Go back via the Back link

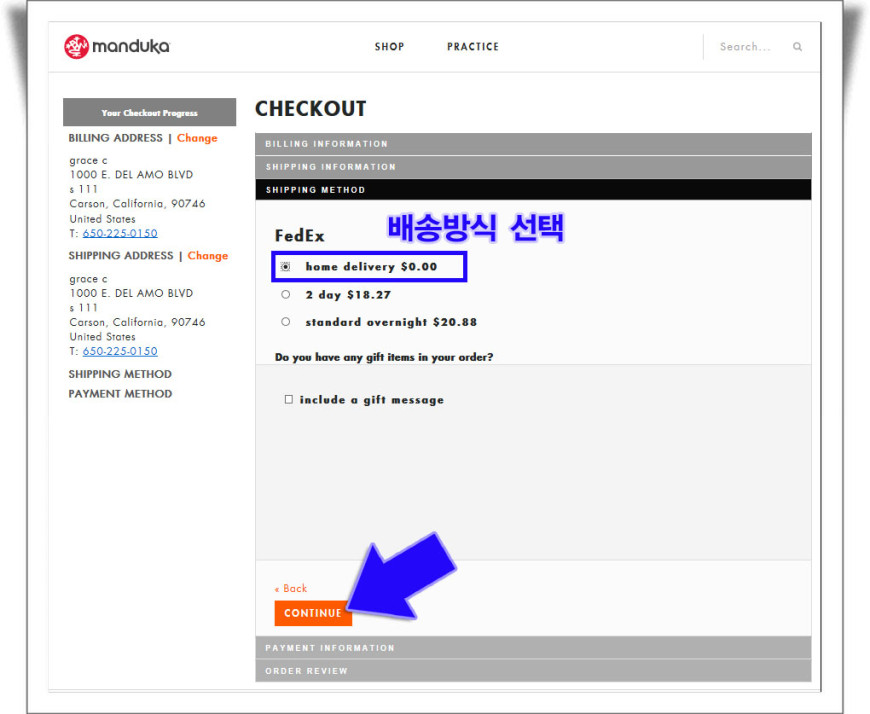coord(291,588)
